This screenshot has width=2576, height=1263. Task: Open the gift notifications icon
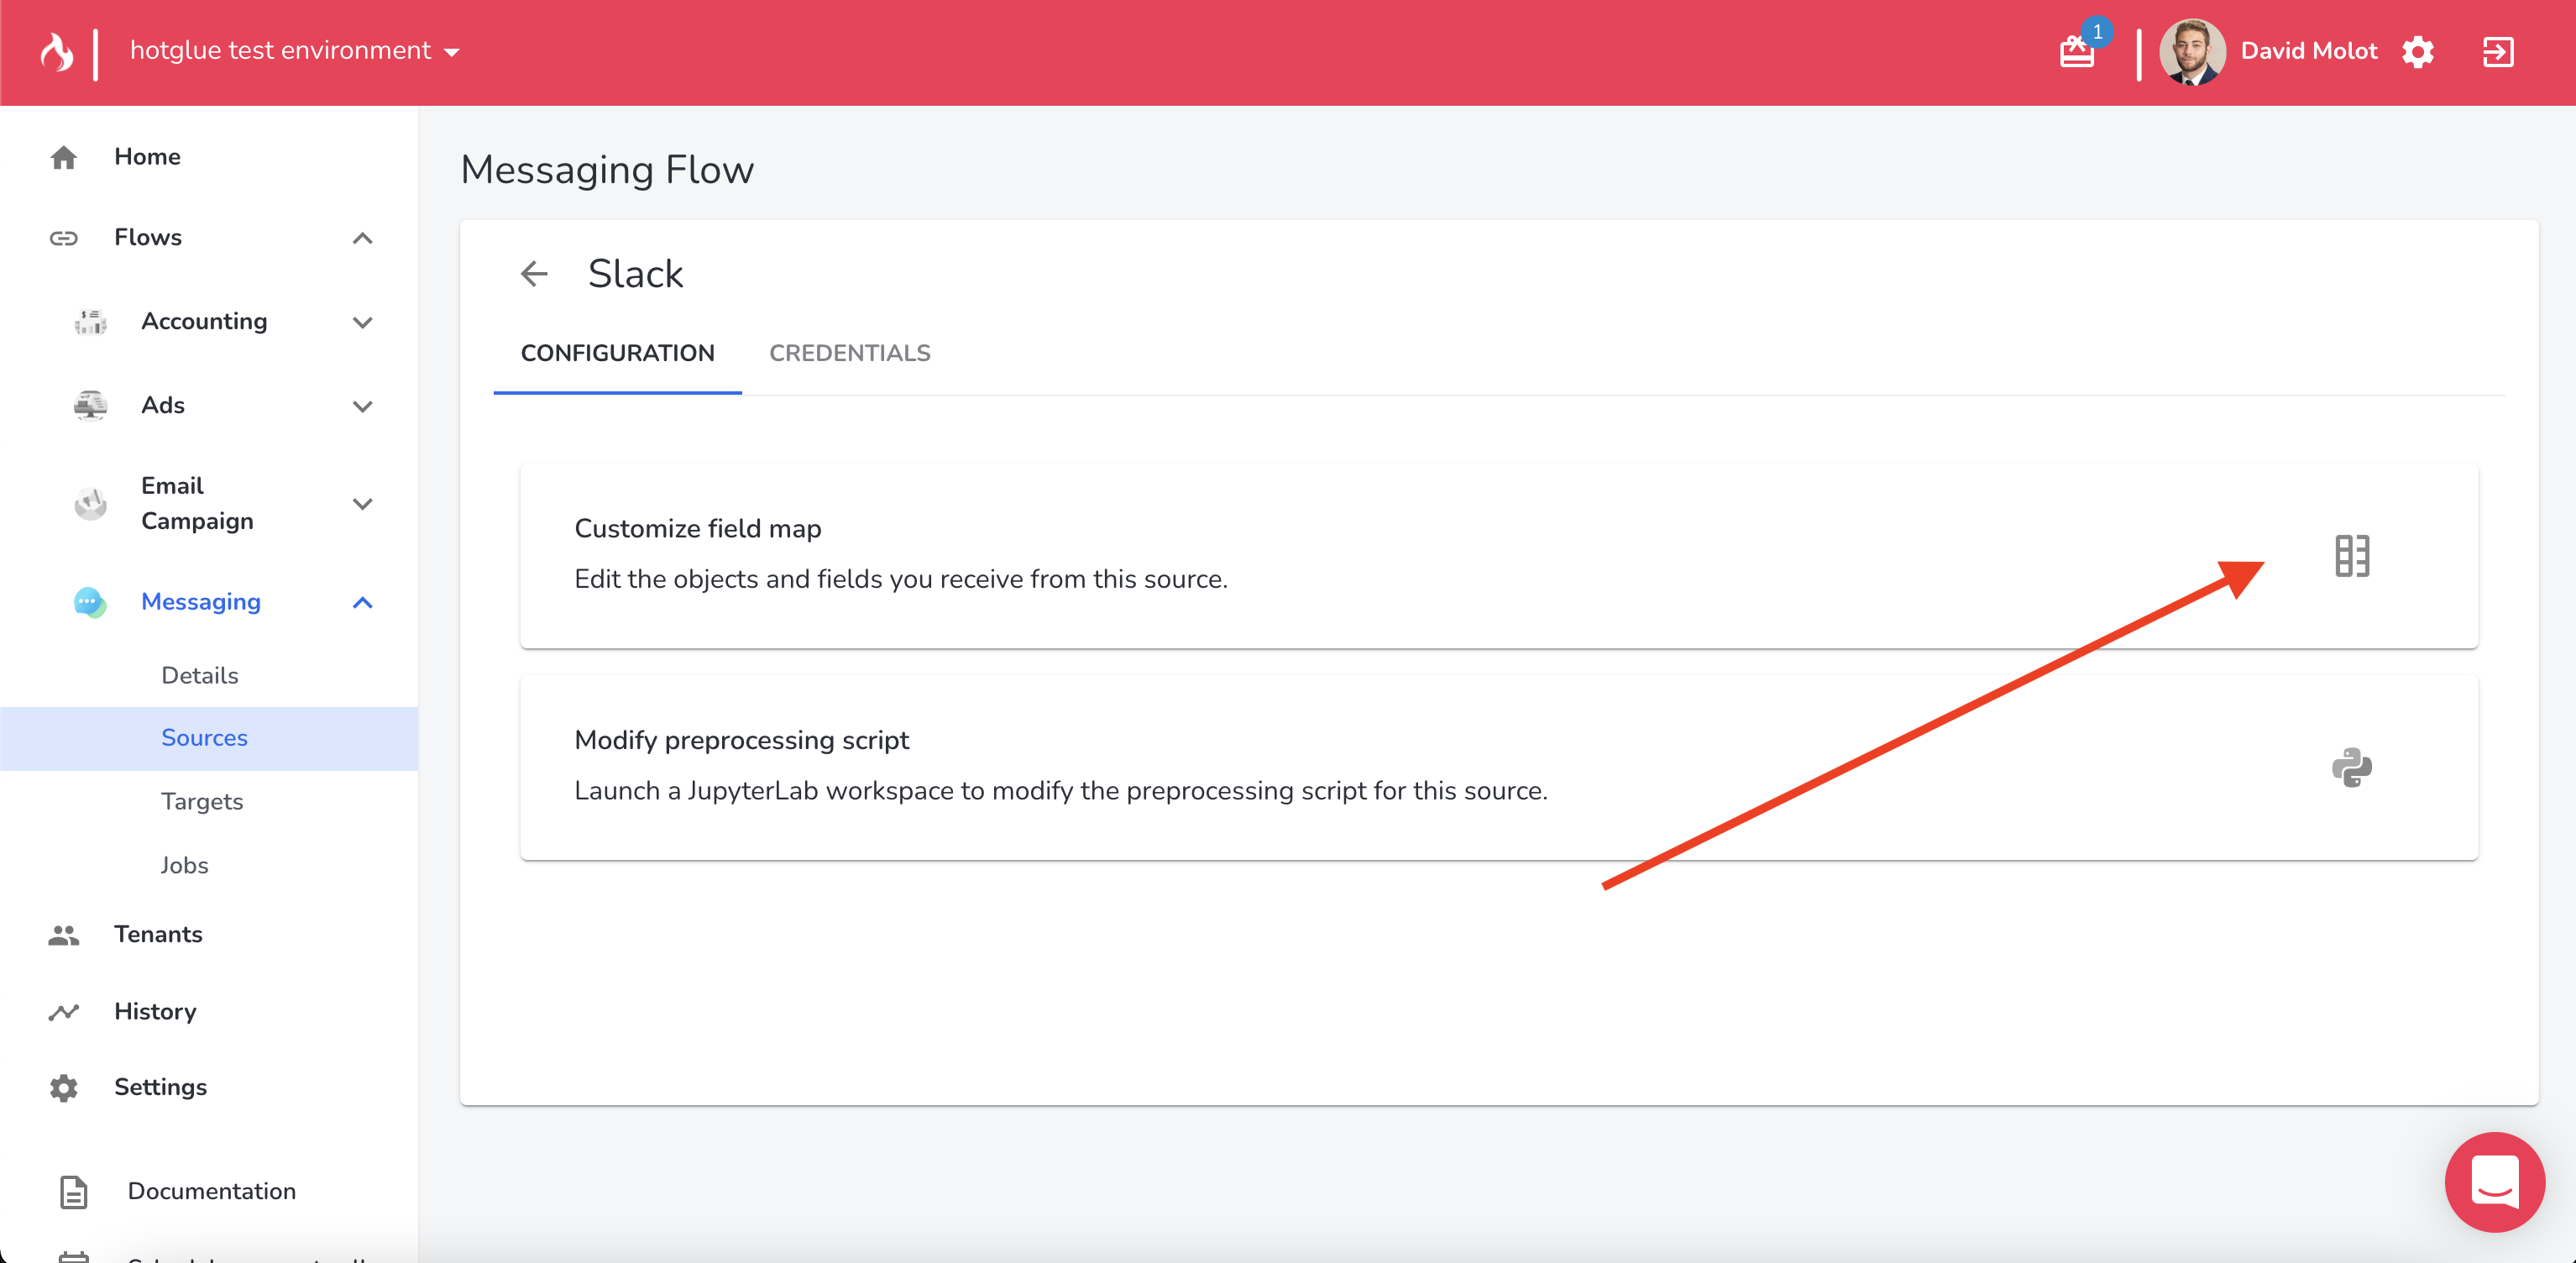2076,52
